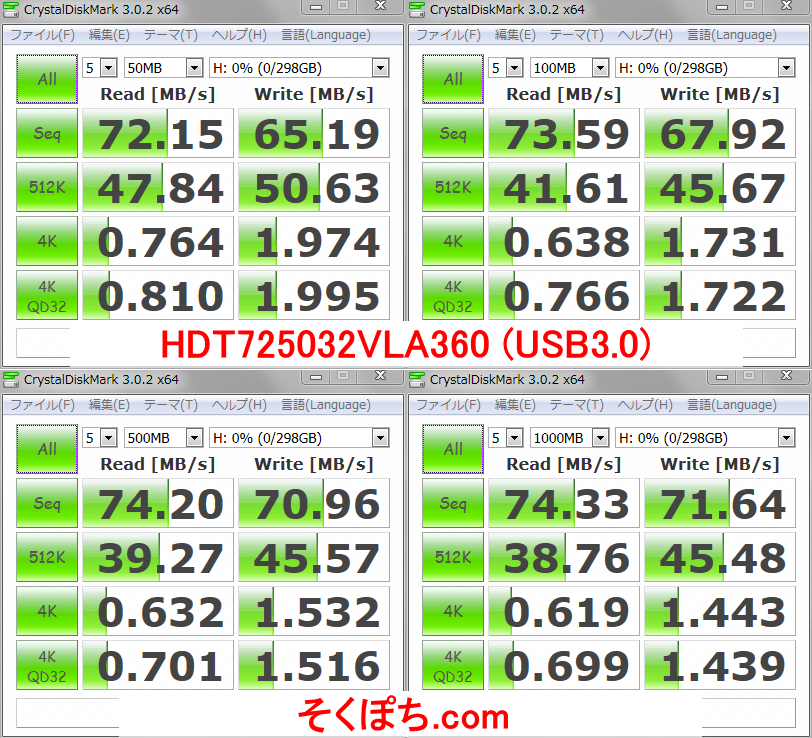Run the Seq test in the 500MB window
Screen dimensions: 812x738
47,503
